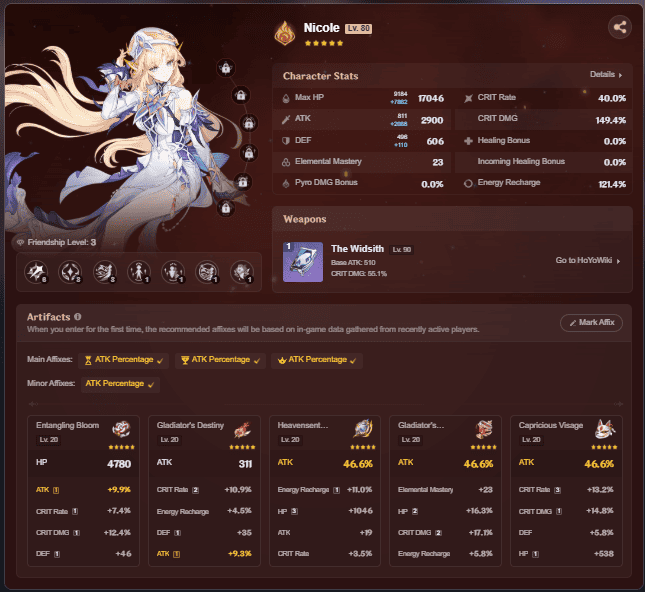Click Heavensent Energy Recharge +11.0% substat

pyautogui.click(x=325, y=490)
